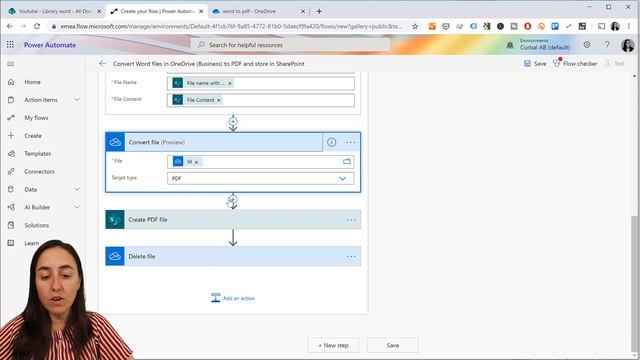Image resolution: width=640 pixels, height=360 pixels.
Task: Open Create PDF file ellipsis menu
Action: pyautogui.click(x=351, y=220)
